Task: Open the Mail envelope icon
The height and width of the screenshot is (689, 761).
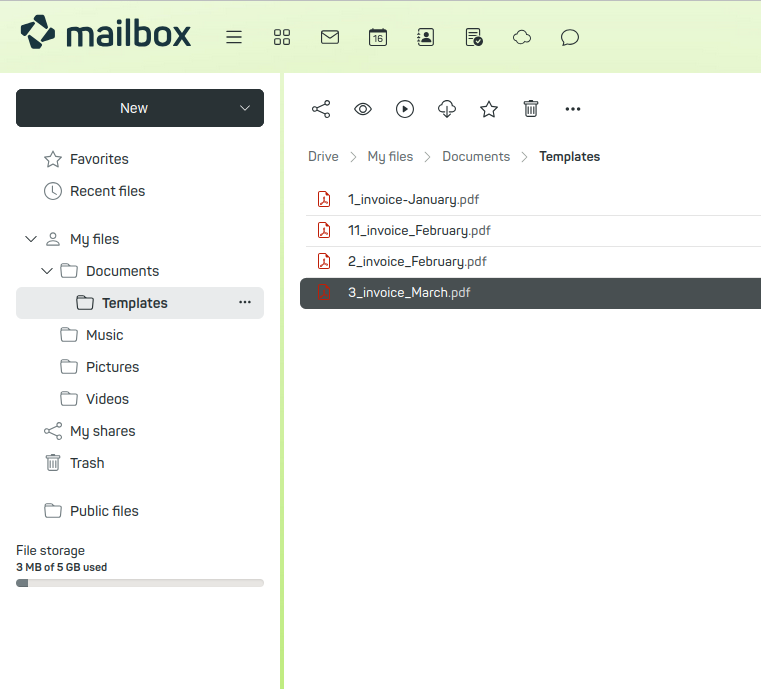Action: [330, 37]
